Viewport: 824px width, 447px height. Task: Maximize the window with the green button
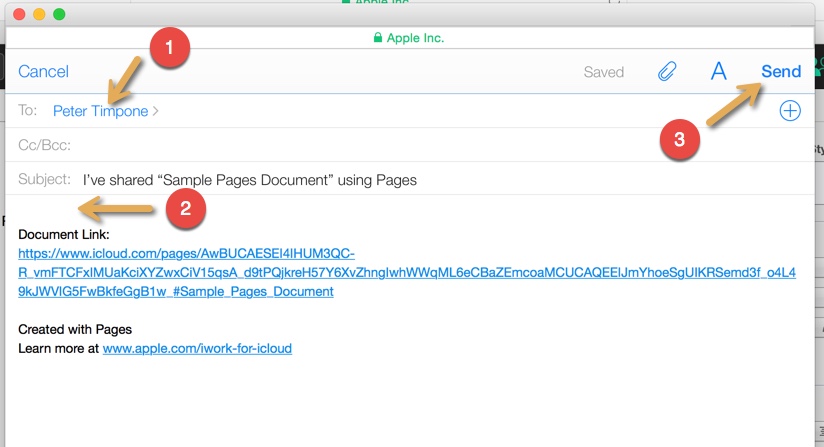59,14
